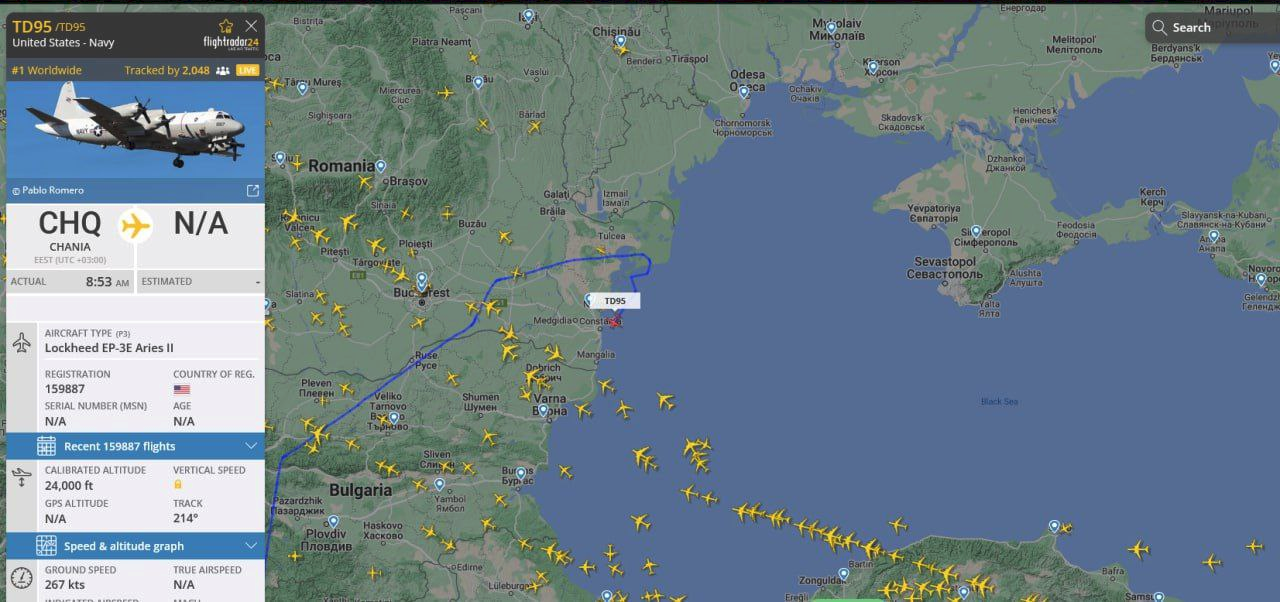Expand Speed & altitude graph section
This screenshot has width=1280, height=602.
click(x=135, y=546)
